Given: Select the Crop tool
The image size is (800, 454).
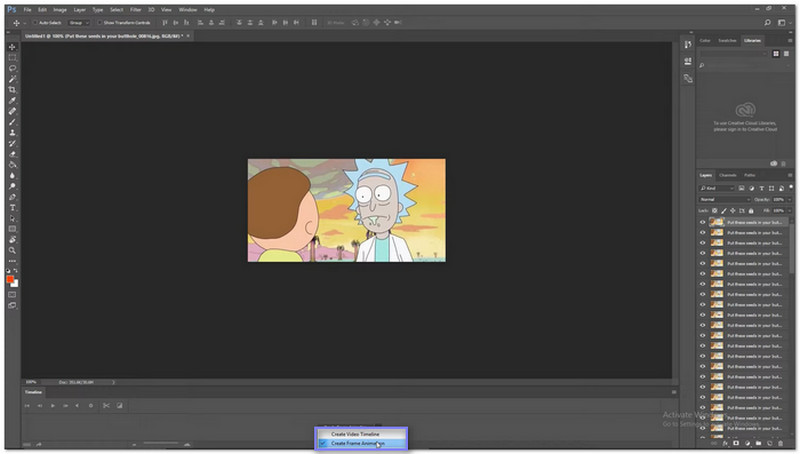Looking at the screenshot, I should click(x=12, y=90).
